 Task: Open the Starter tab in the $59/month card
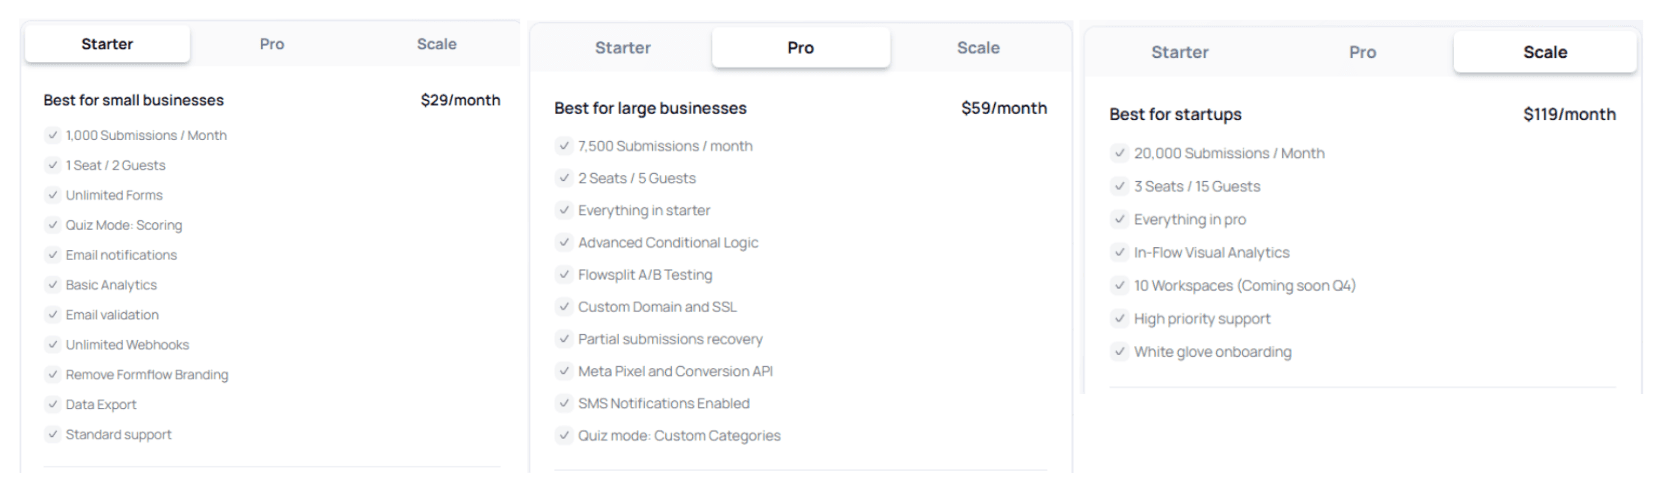(x=622, y=48)
